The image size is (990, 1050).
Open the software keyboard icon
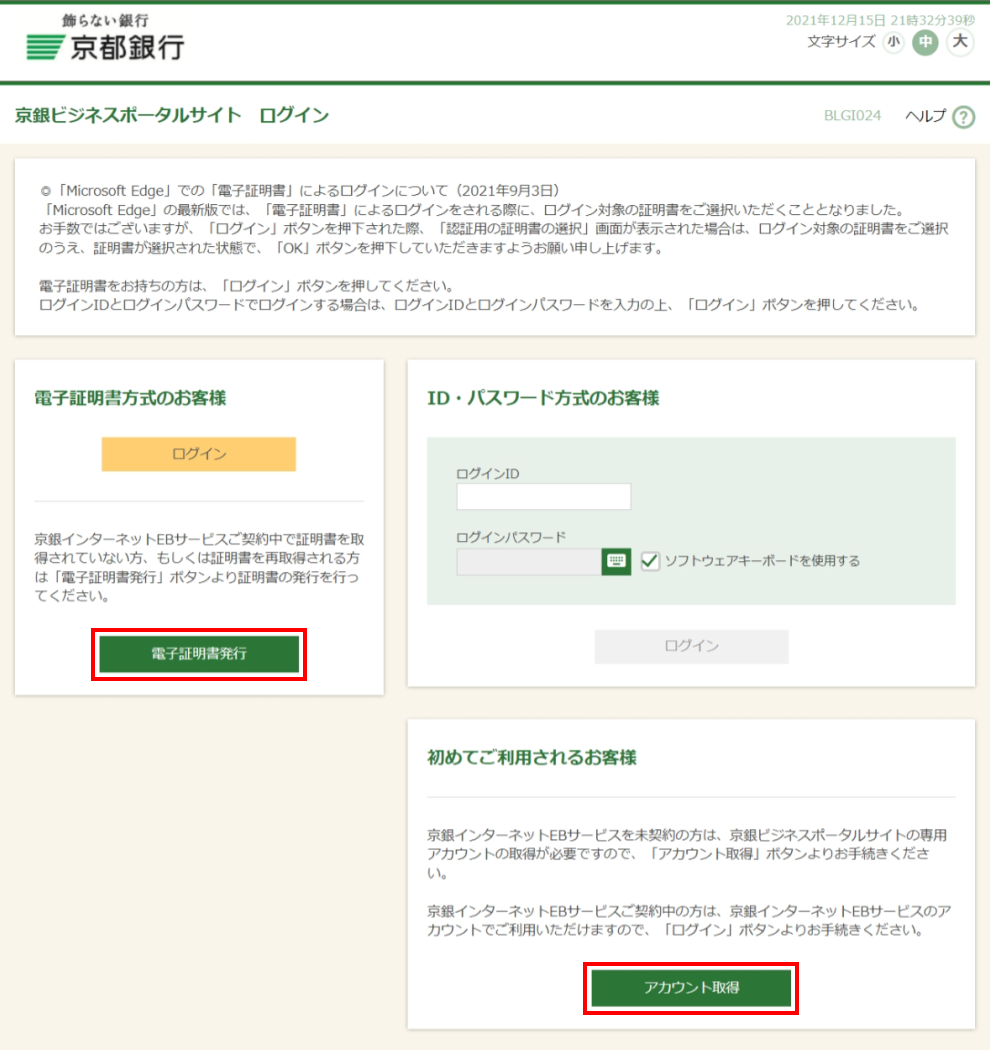[x=616, y=561]
